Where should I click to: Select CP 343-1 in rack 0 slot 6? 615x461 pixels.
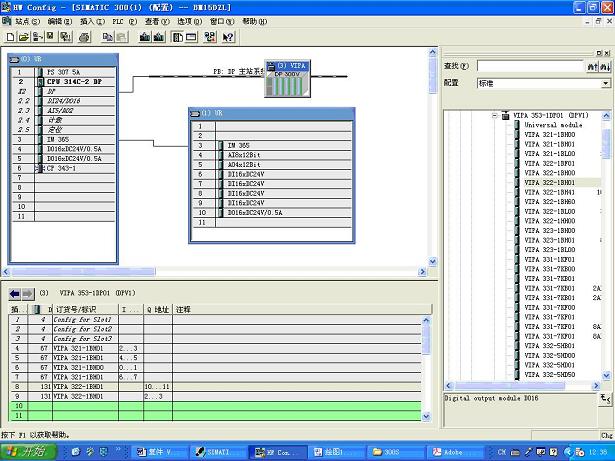(x=64, y=168)
